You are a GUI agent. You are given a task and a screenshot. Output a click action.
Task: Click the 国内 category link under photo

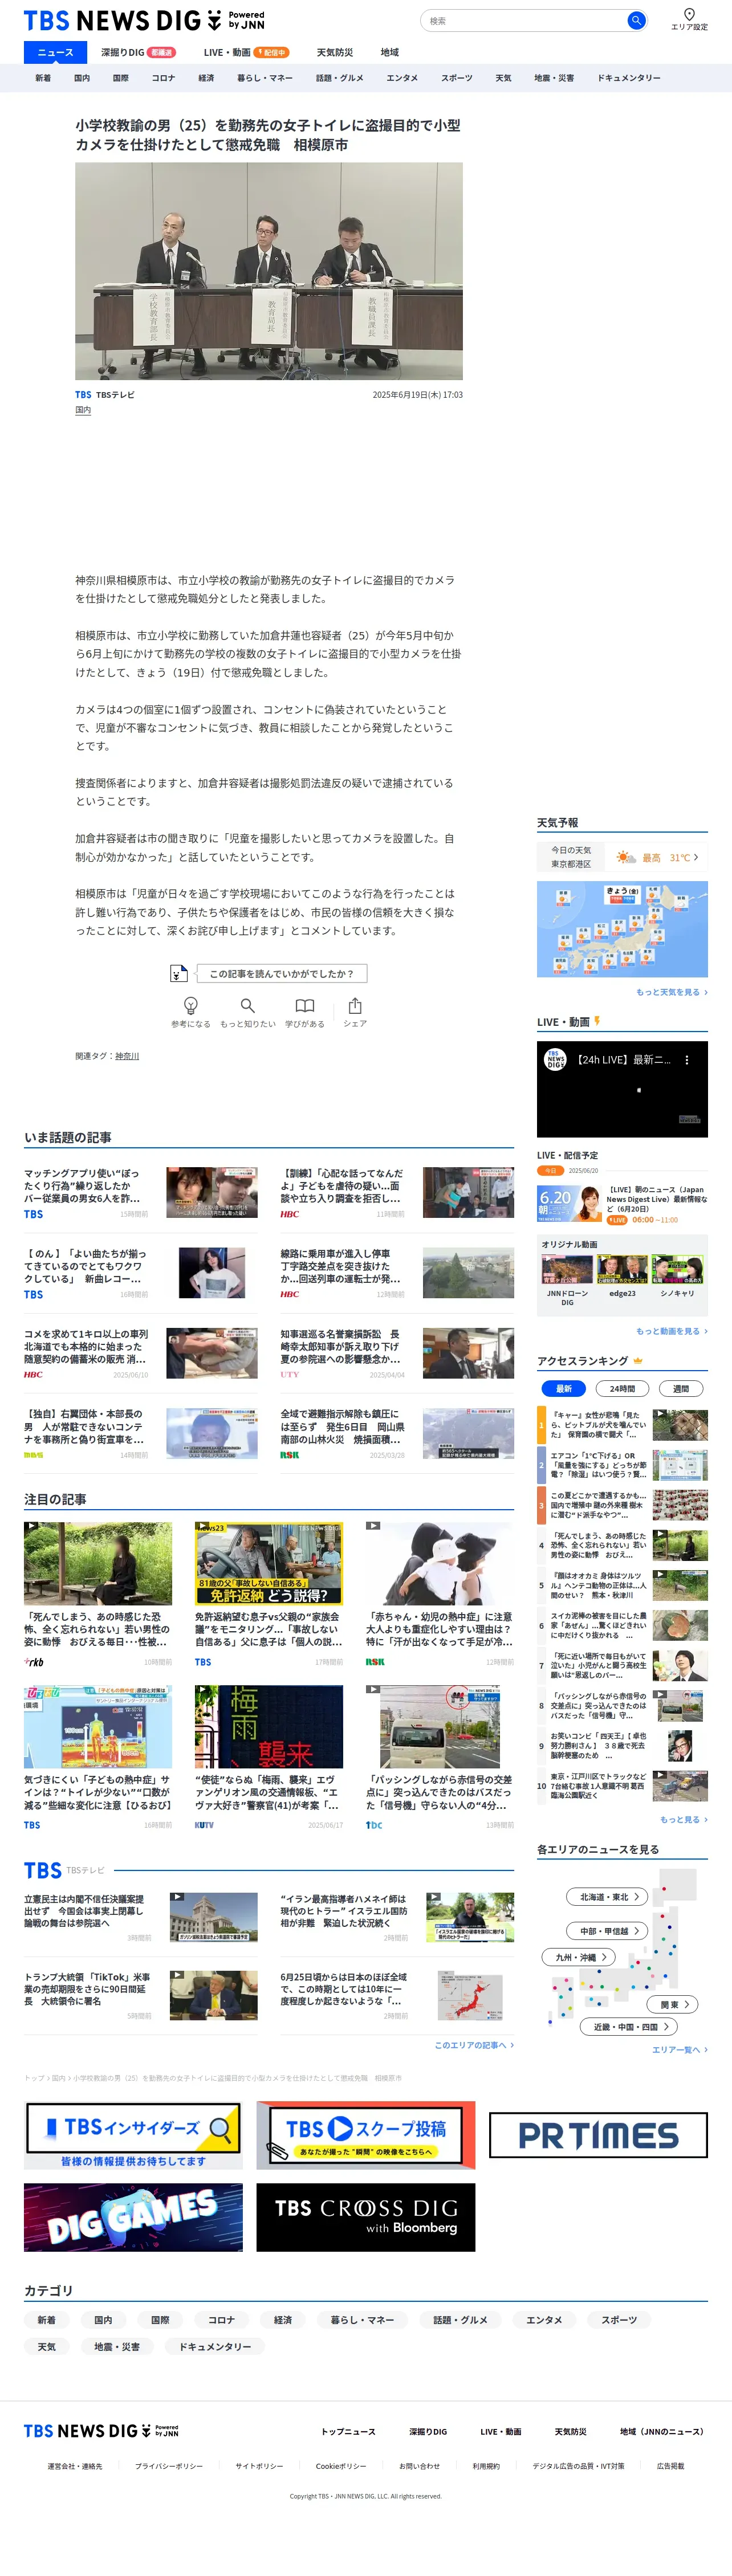coord(83,410)
